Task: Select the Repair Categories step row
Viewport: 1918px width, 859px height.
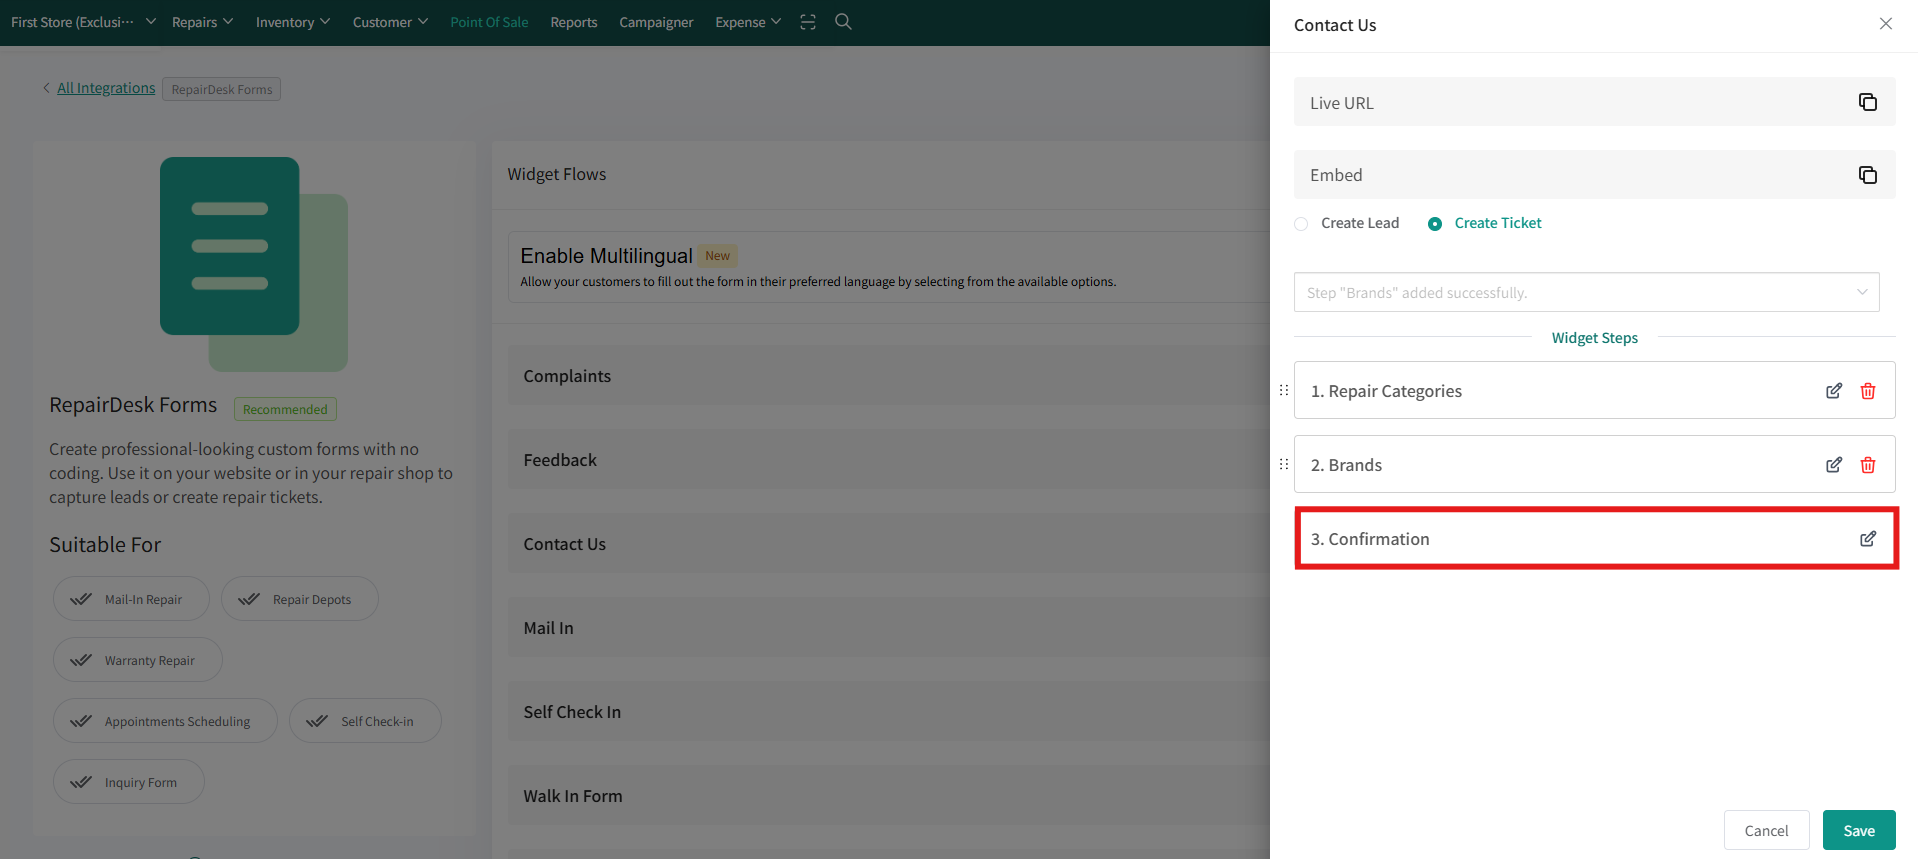Action: click(1594, 390)
